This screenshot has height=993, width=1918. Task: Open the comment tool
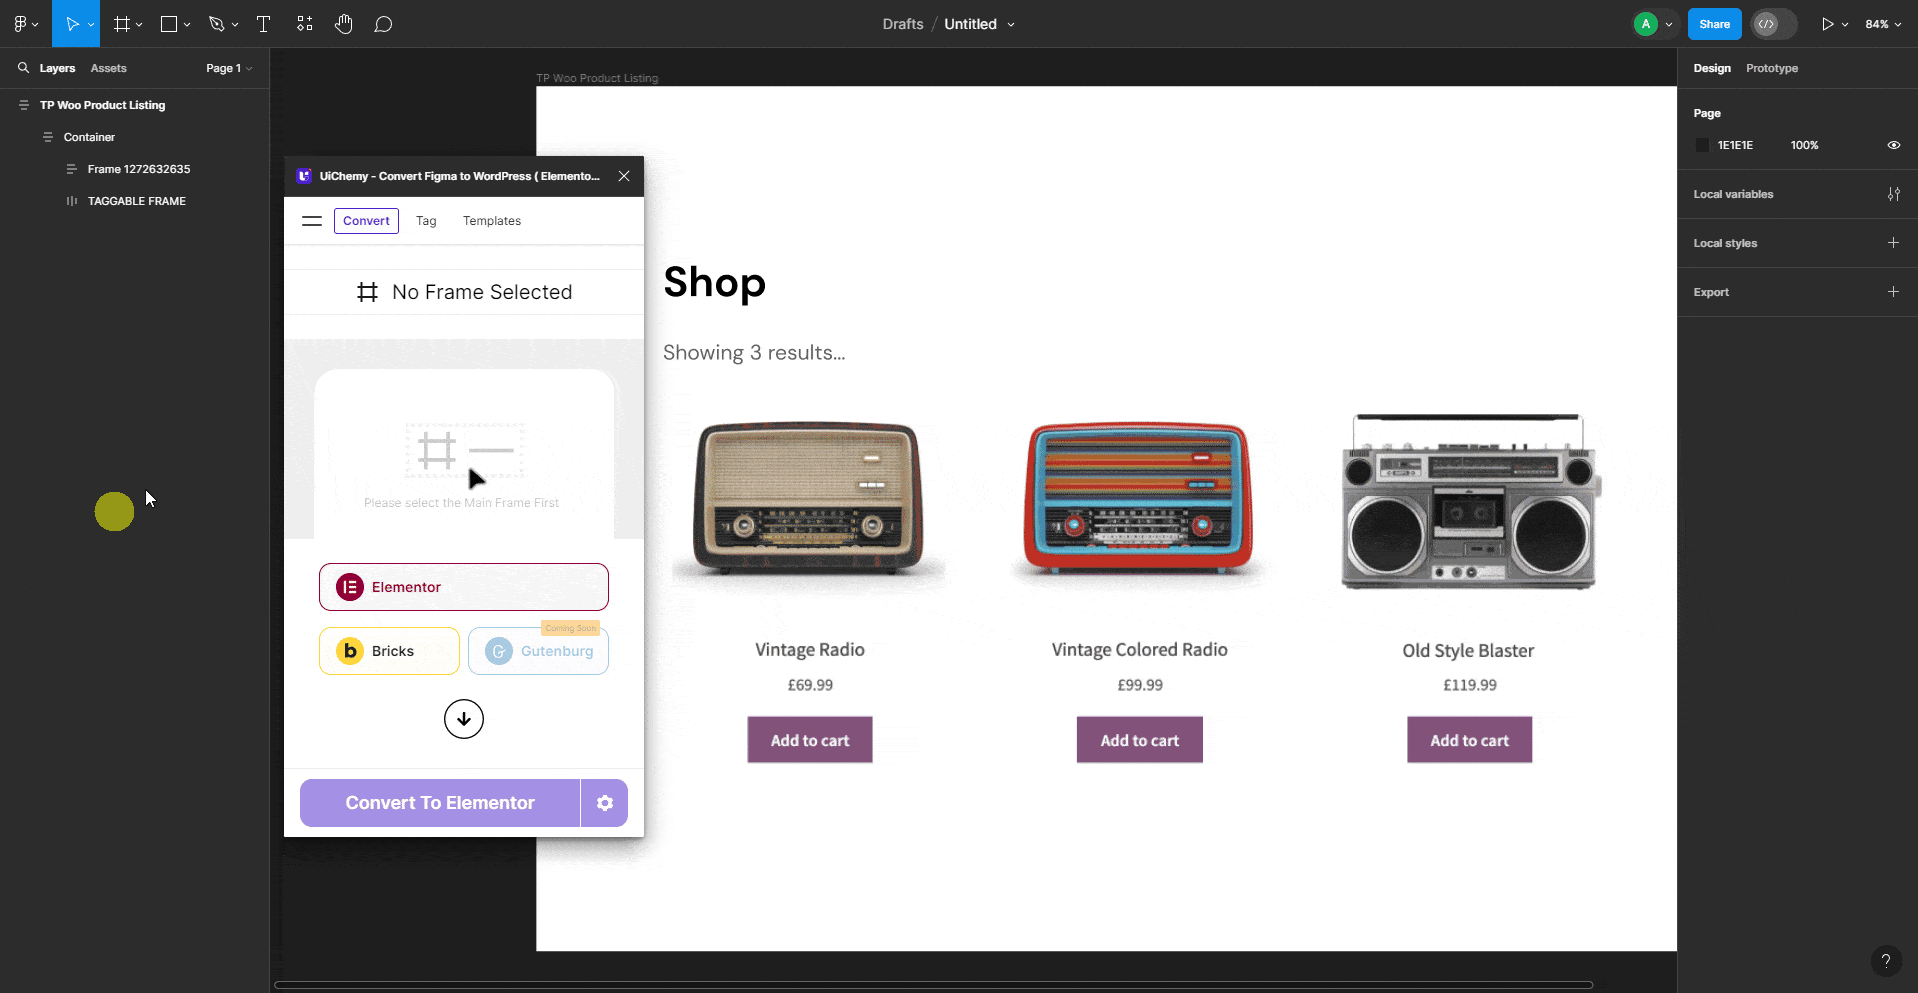pyautogui.click(x=384, y=23)
